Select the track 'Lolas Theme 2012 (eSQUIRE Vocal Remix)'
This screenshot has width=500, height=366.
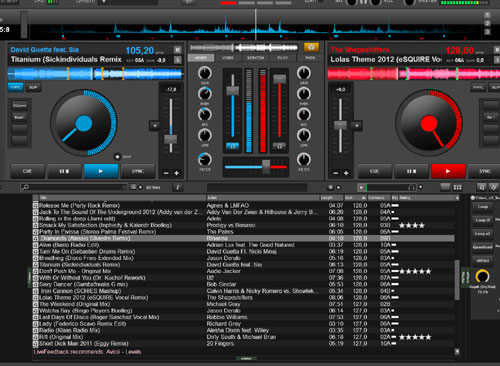[244, 298]
